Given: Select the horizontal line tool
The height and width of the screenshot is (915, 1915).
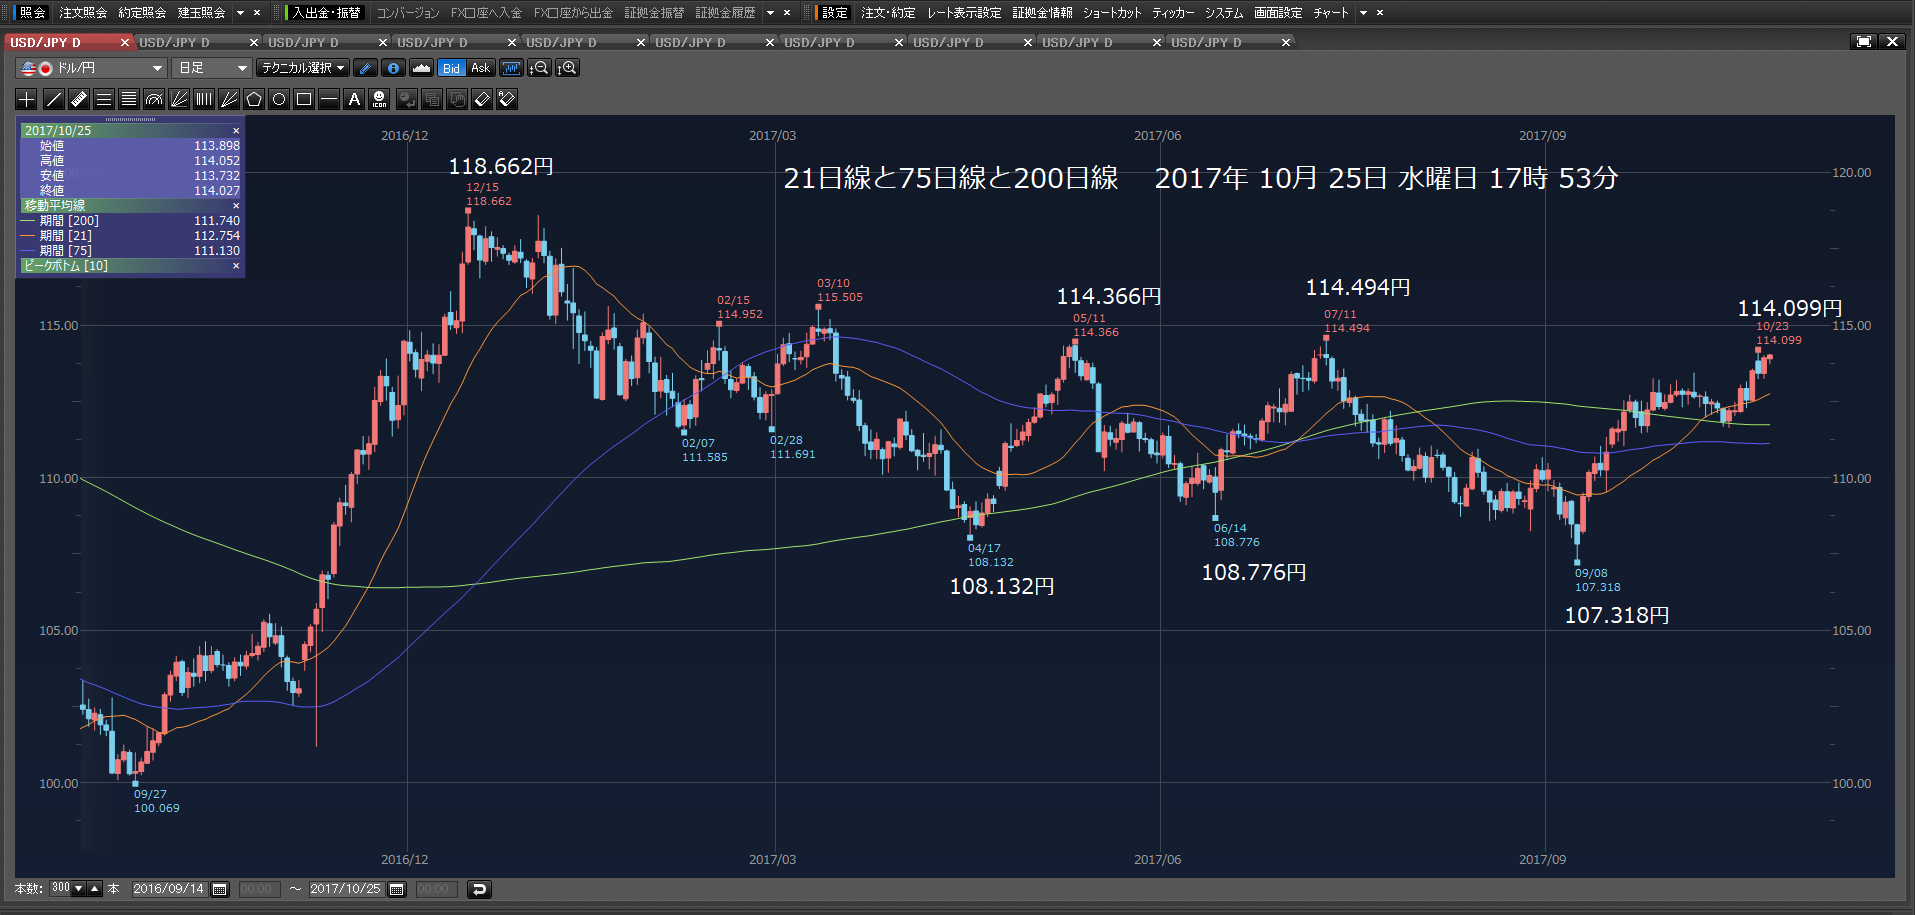Looking at the screenshot, I should [329, 99].
